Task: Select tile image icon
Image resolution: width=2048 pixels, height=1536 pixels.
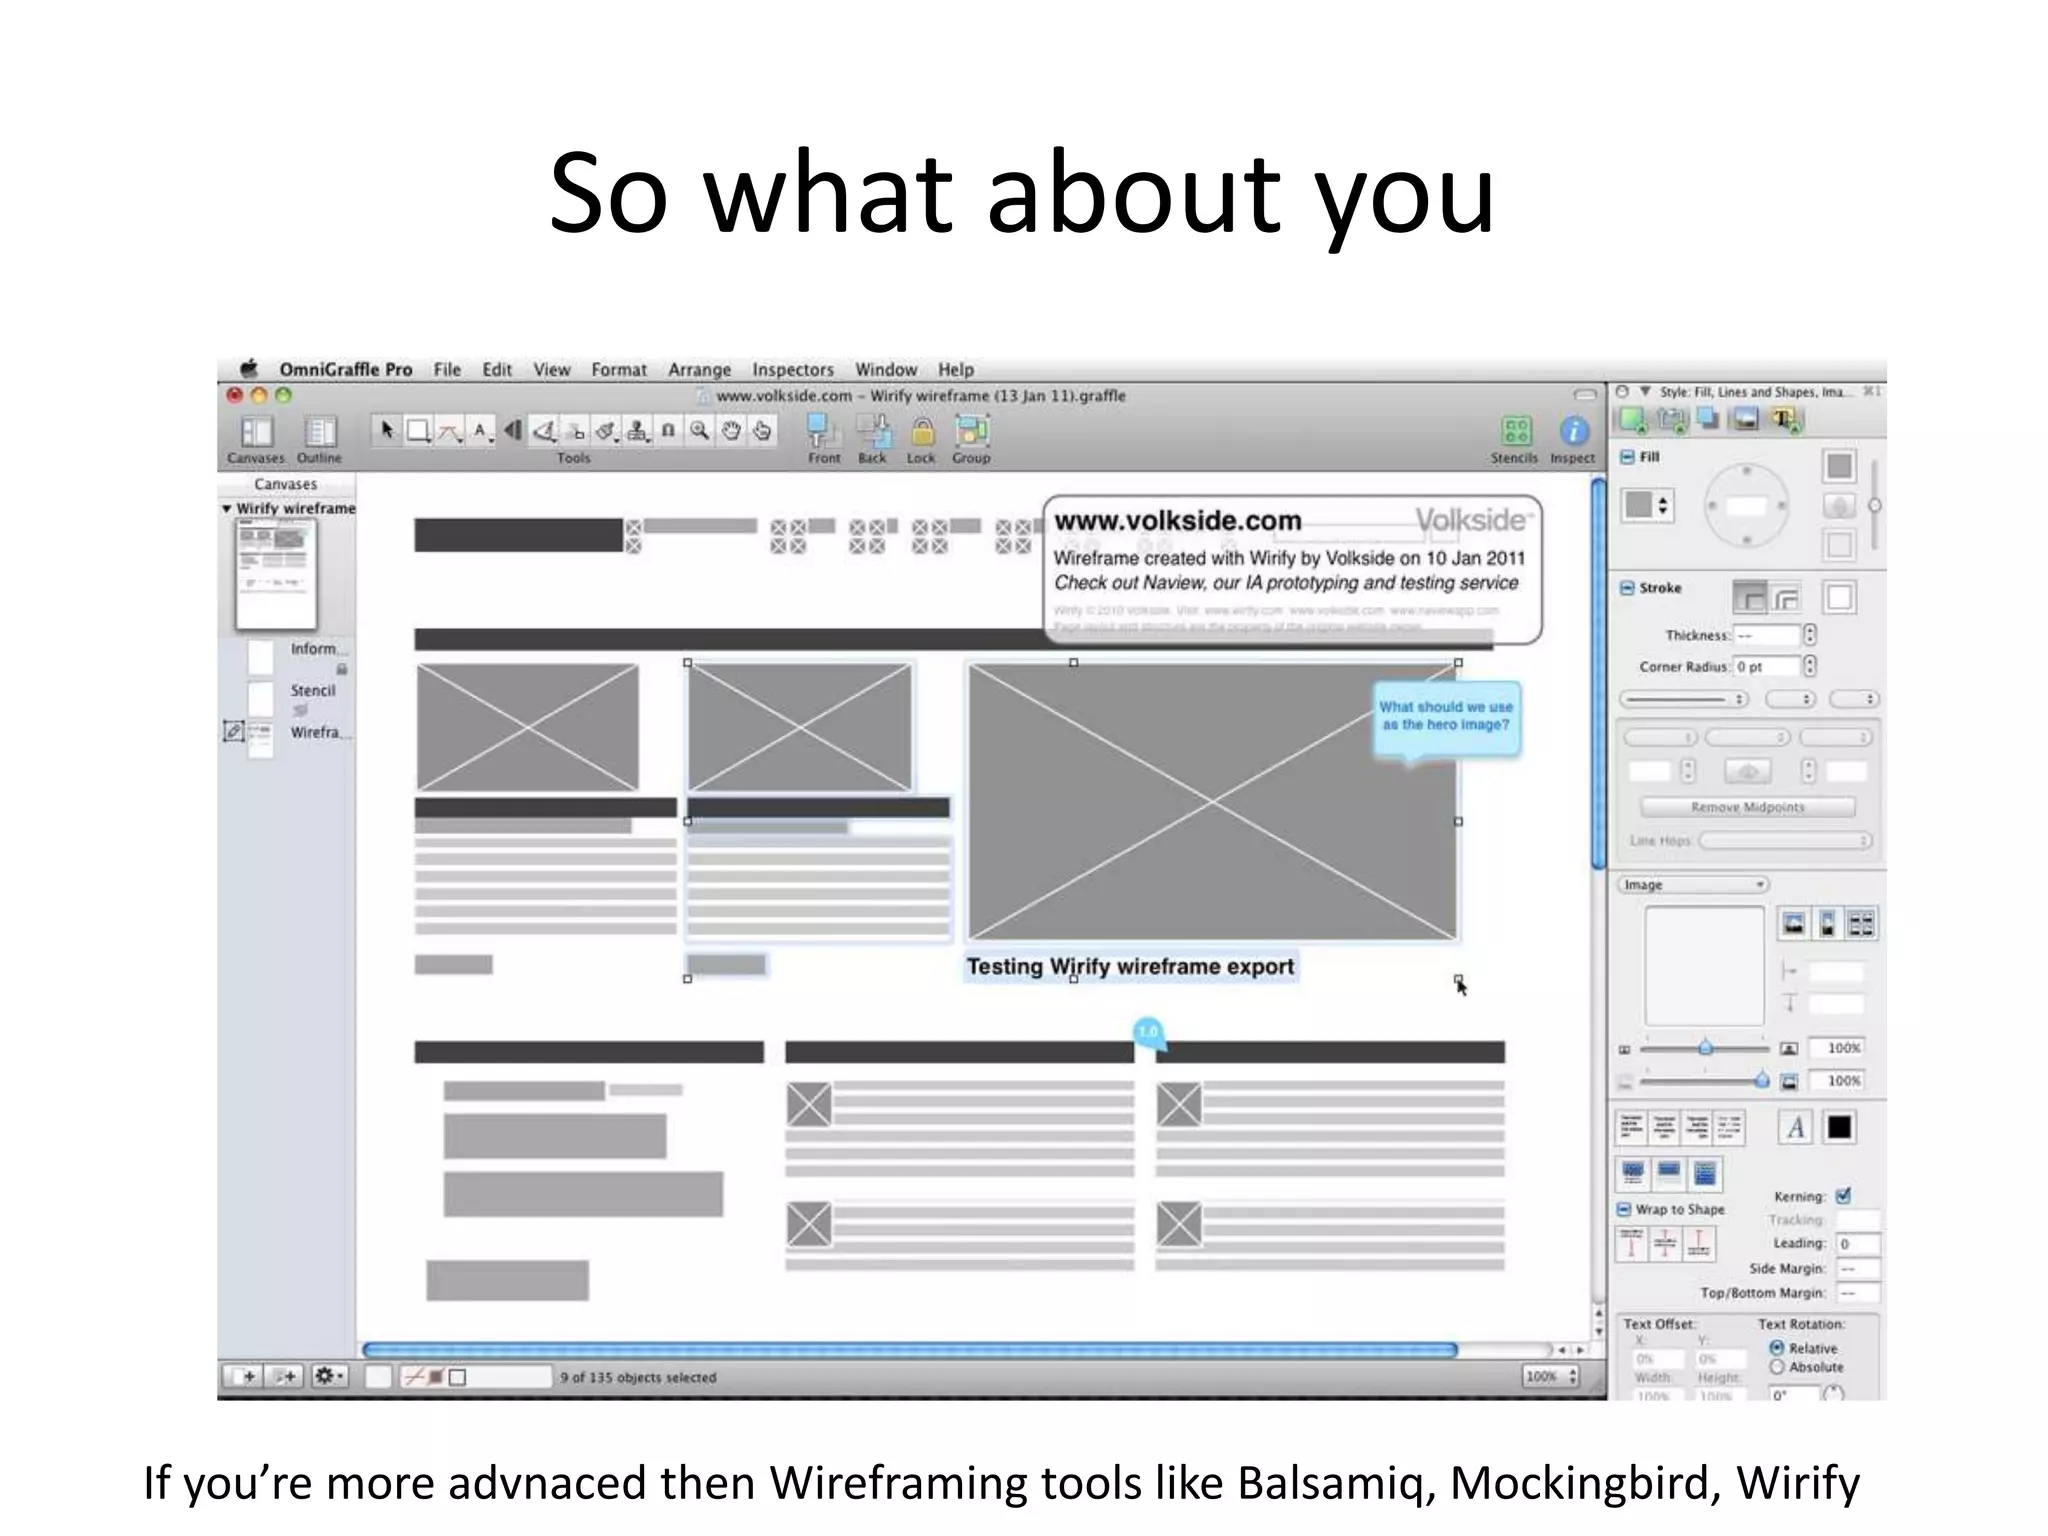Action: (1861, 924)
